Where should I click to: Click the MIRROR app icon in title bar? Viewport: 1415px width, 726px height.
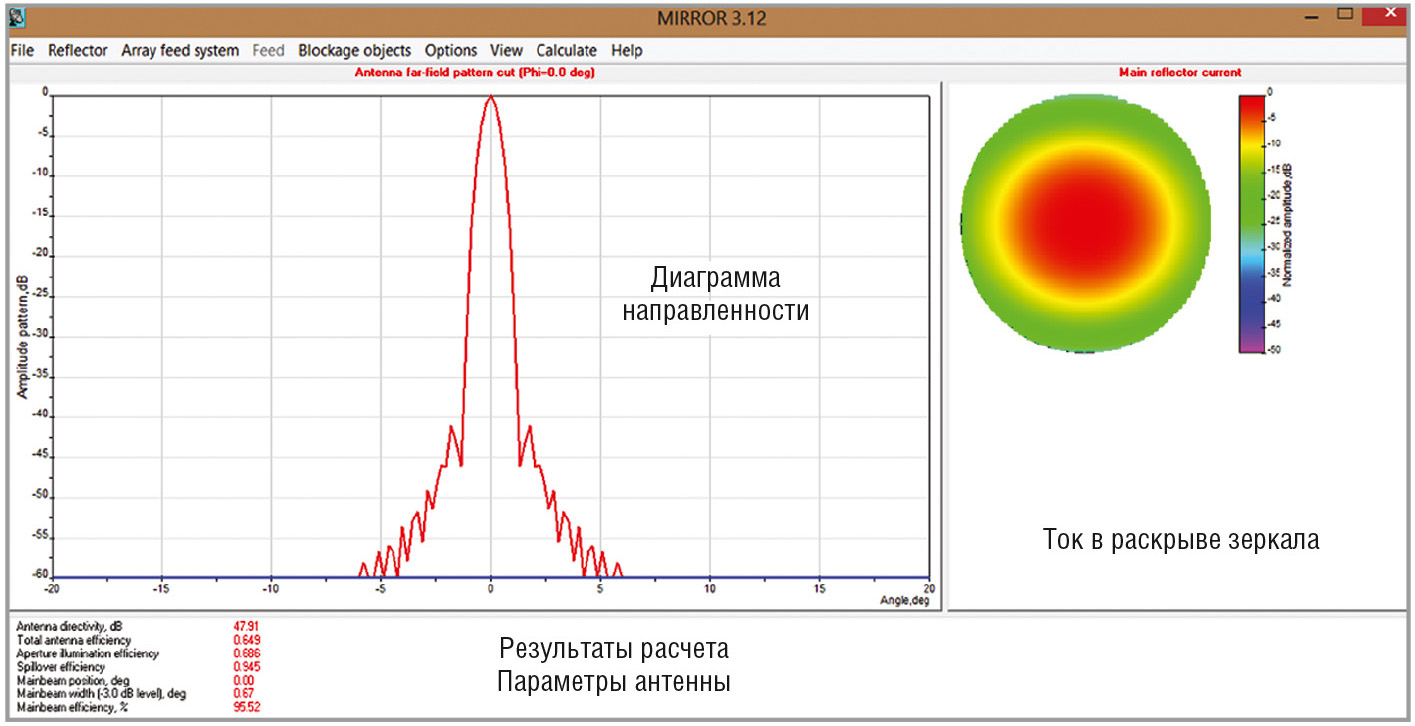(x=17, y=17)
